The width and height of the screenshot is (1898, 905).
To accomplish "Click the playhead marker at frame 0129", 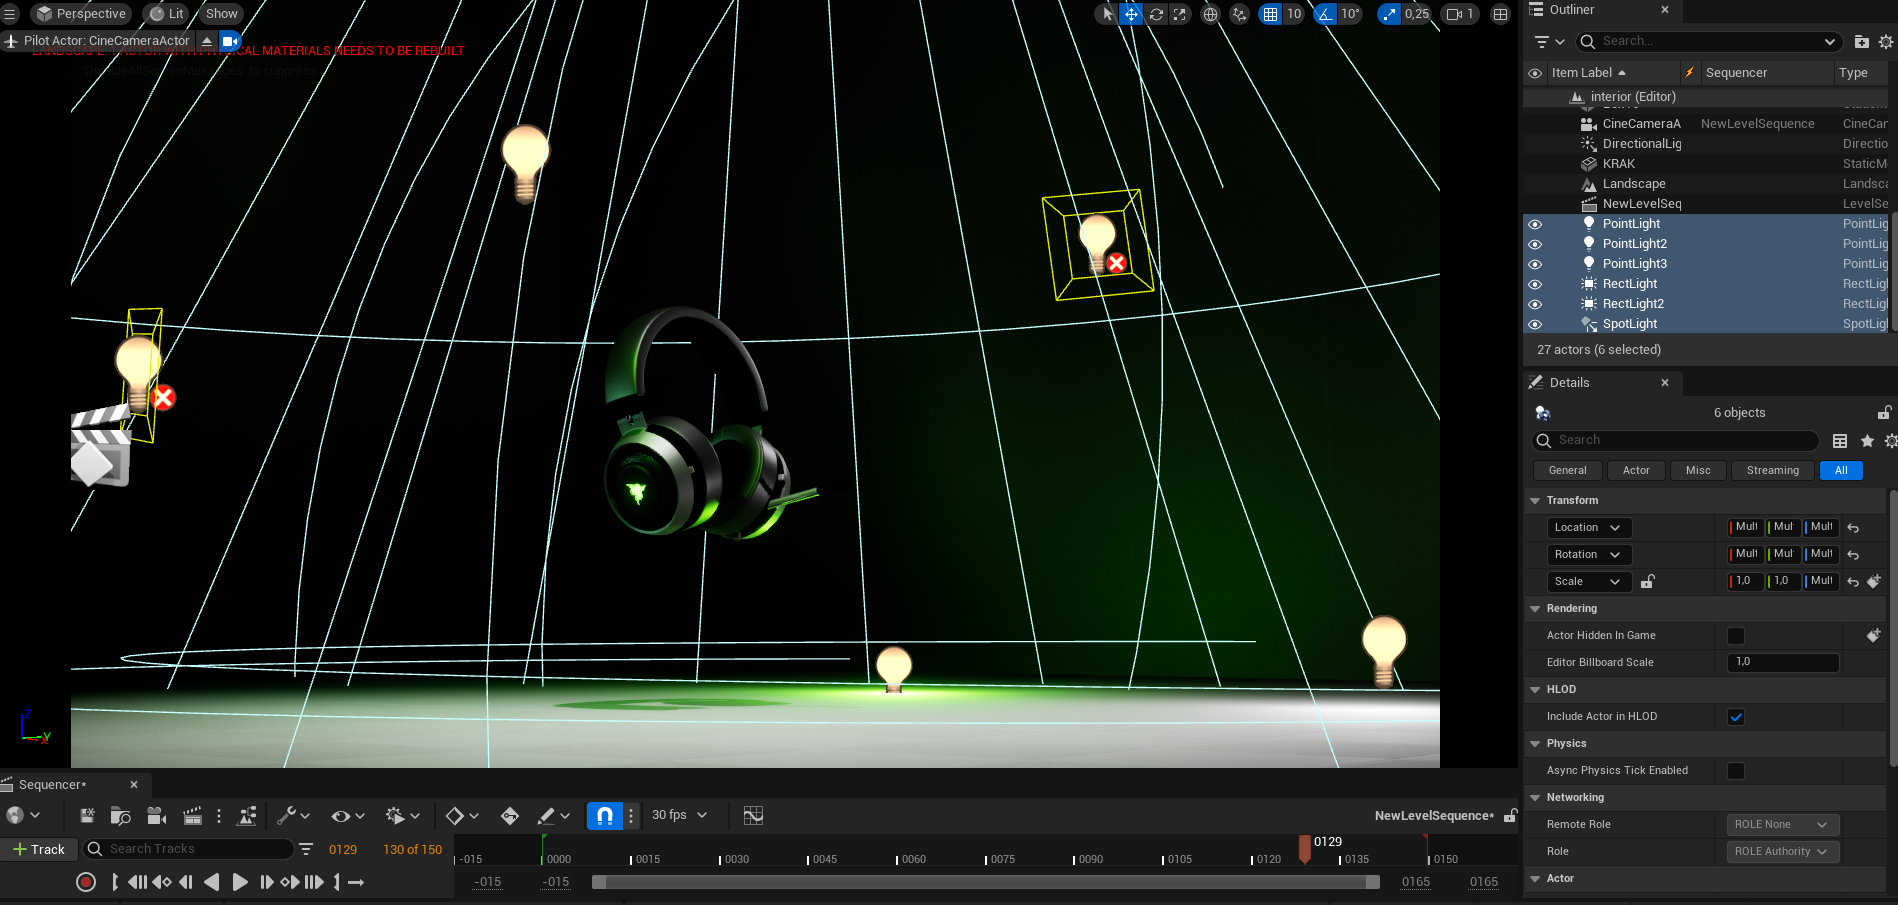I will tap(1305, 848).
